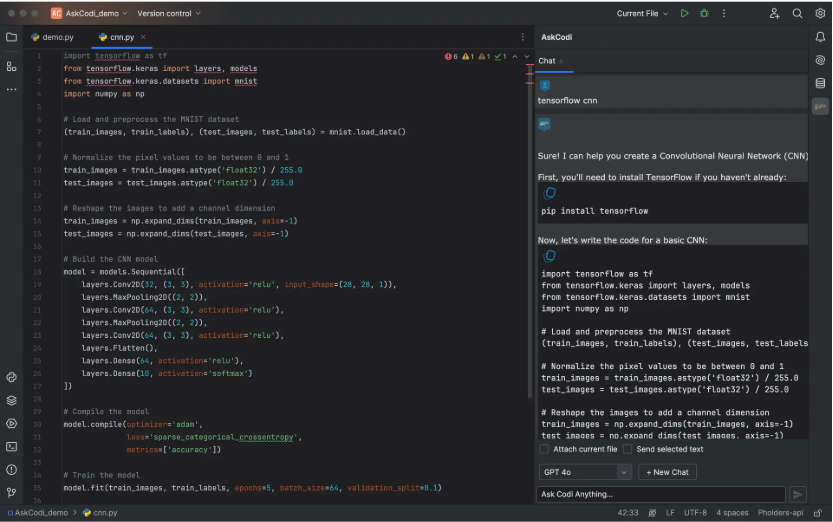Open the Version control dropdown
This screenshot has height=522, width=833.
point(168,14)
